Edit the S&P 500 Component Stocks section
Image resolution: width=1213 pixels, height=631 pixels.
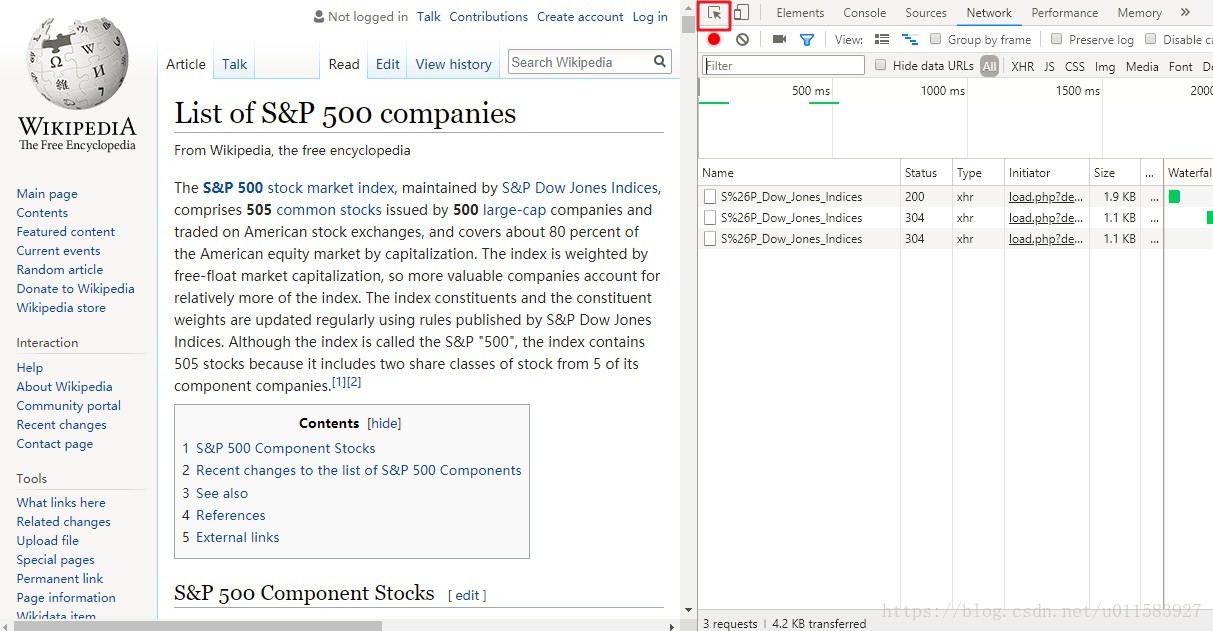click(x=467, y=595)
